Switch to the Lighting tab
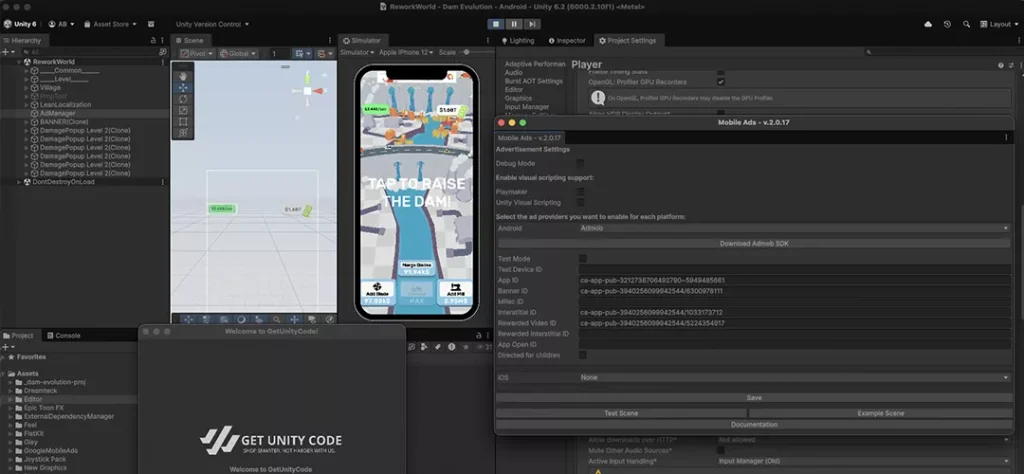Viewport: 1024px width, 474px height. [517, 40]
